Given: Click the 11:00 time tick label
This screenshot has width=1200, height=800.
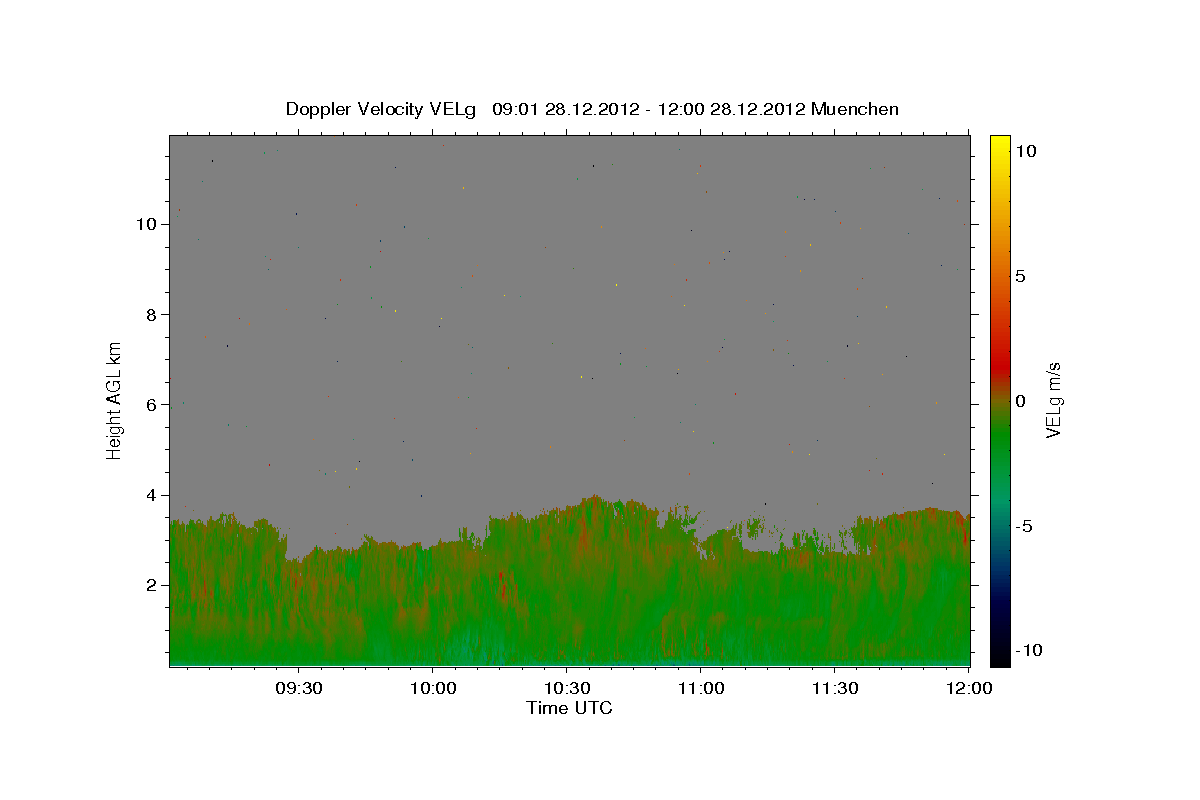Looking at the screenshot, I should click(x=700, y=688).
